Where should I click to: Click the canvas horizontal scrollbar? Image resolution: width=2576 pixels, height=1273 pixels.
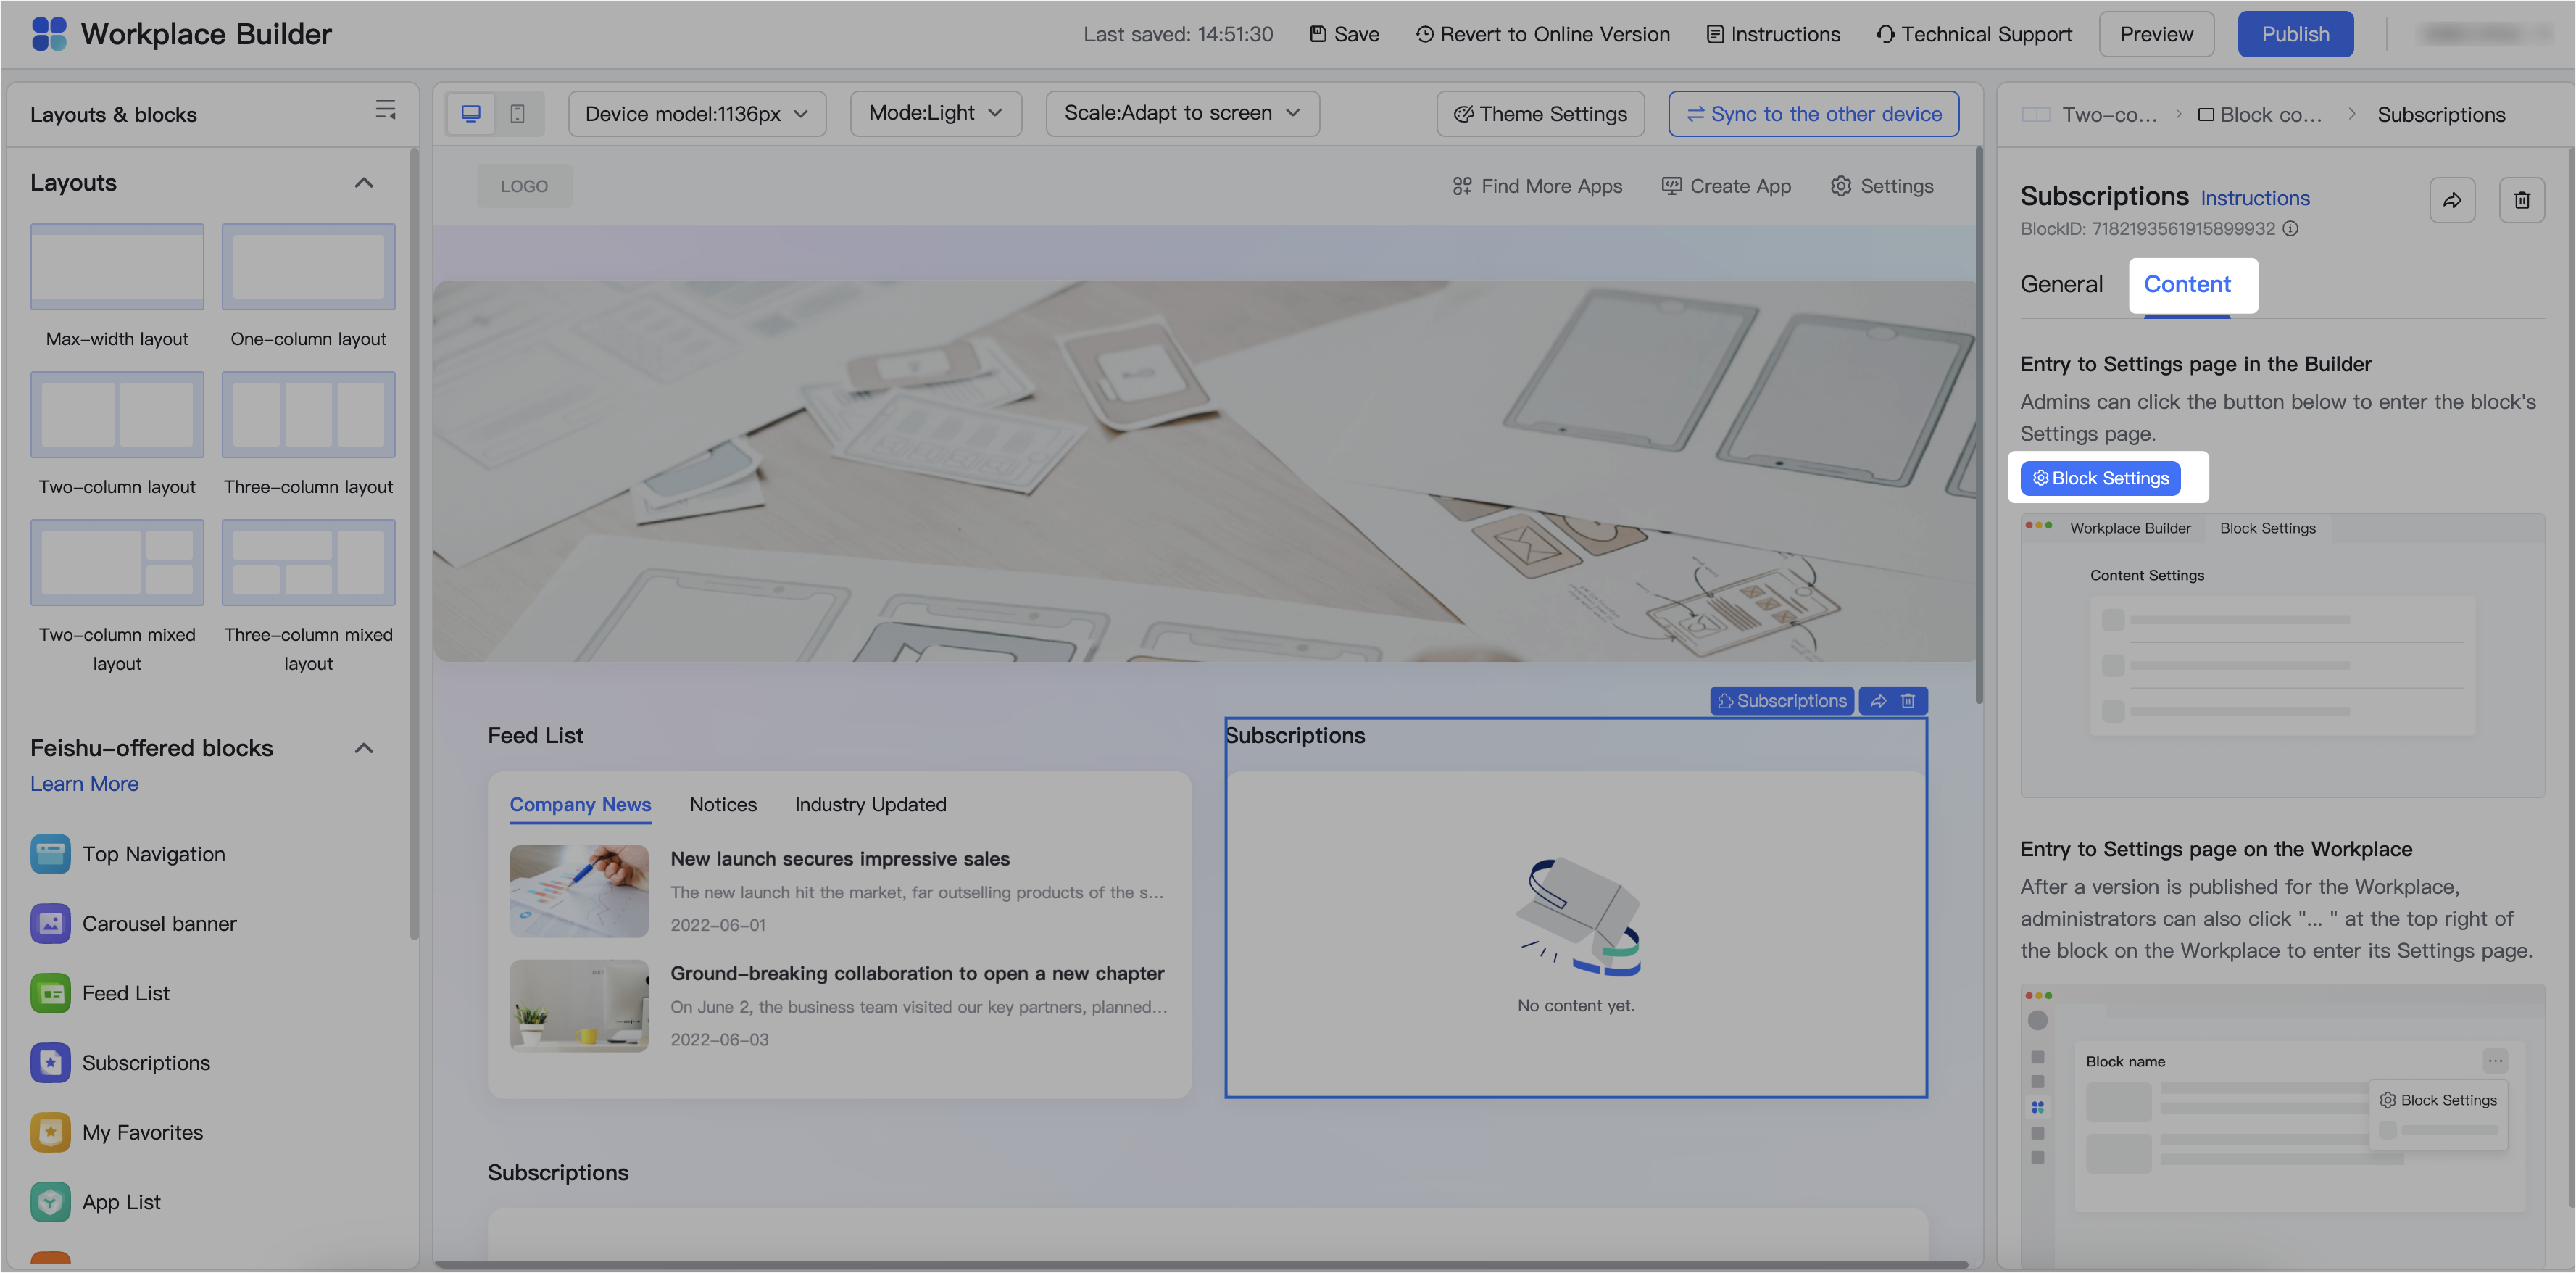[x=1203, y=1265]
